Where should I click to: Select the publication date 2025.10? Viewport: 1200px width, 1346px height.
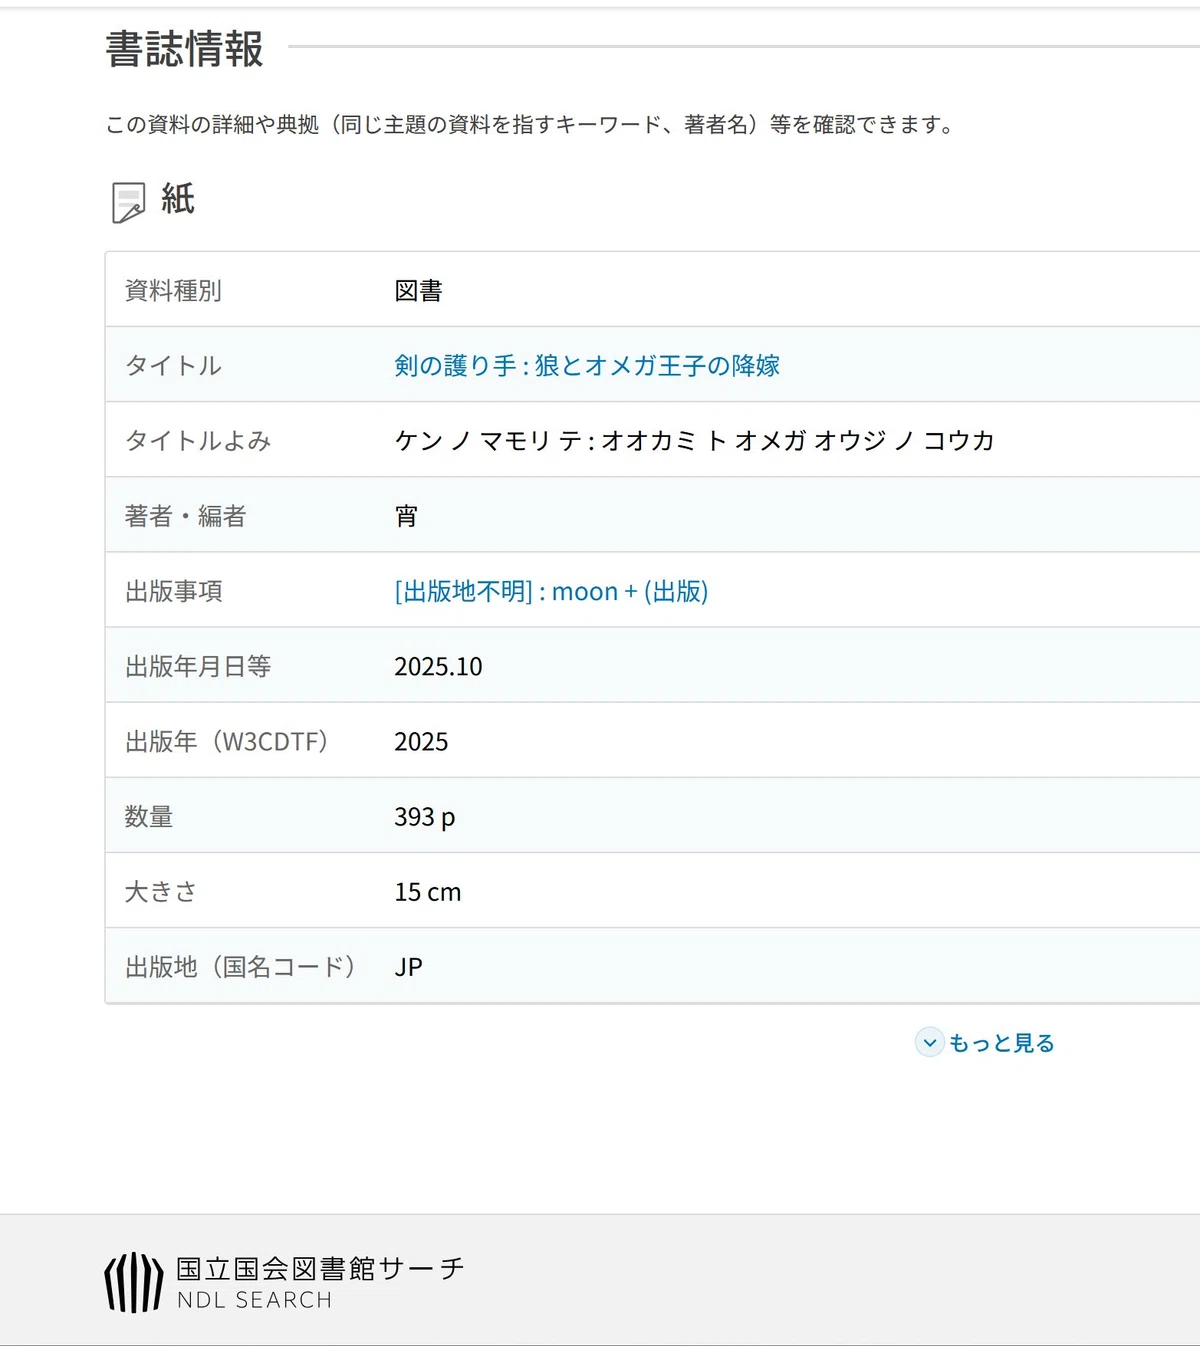[x=438, y=667]
